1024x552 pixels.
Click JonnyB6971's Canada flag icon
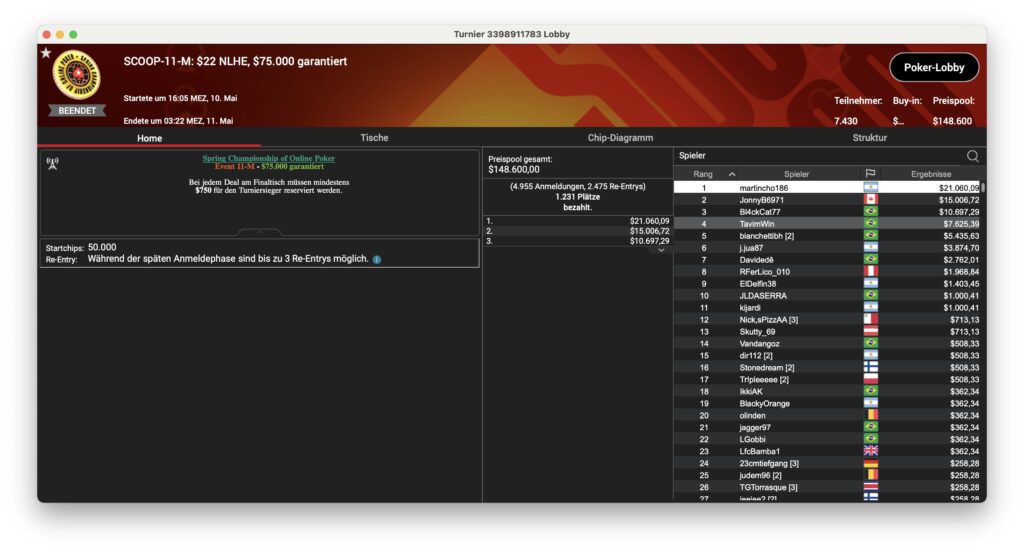pos(869,200)
